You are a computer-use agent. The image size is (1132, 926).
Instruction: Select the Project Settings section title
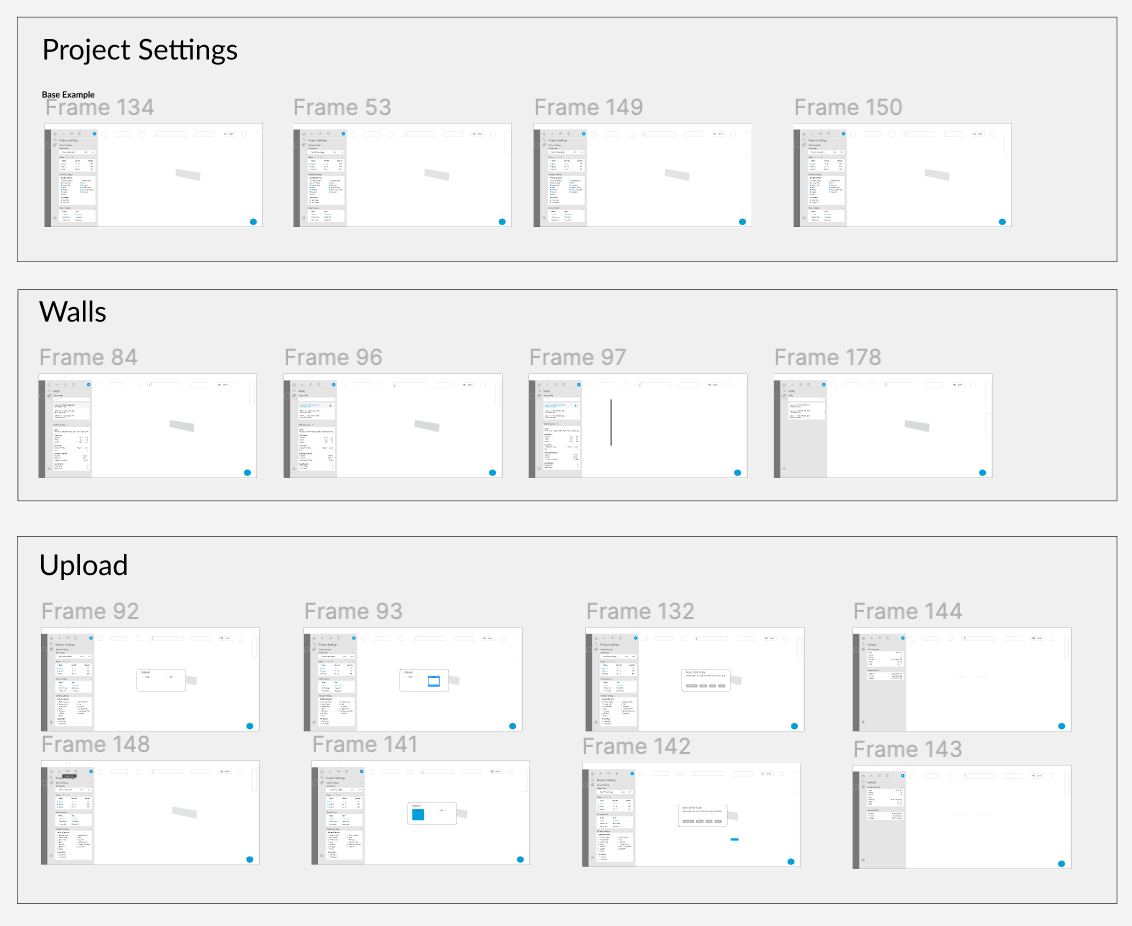pos(140,50)
